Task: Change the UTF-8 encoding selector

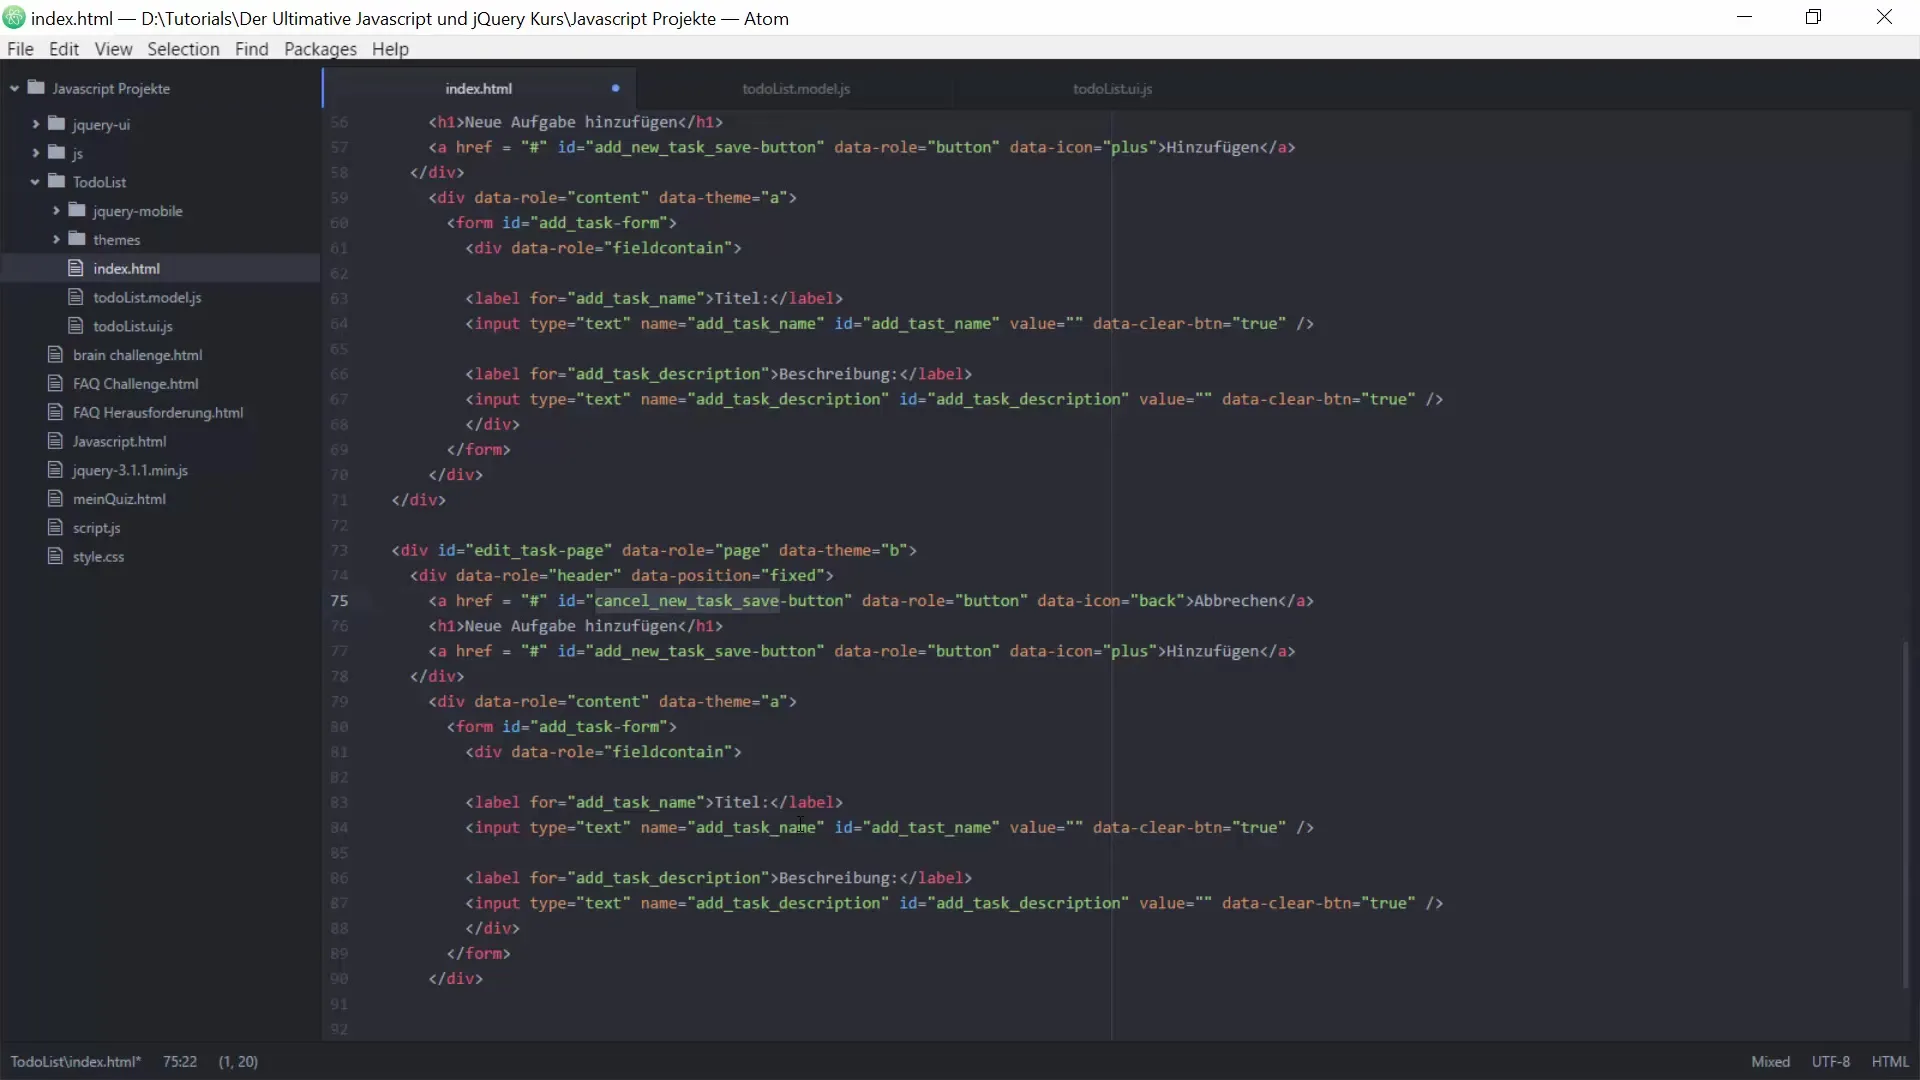Action: [x=1830, y=1062]
